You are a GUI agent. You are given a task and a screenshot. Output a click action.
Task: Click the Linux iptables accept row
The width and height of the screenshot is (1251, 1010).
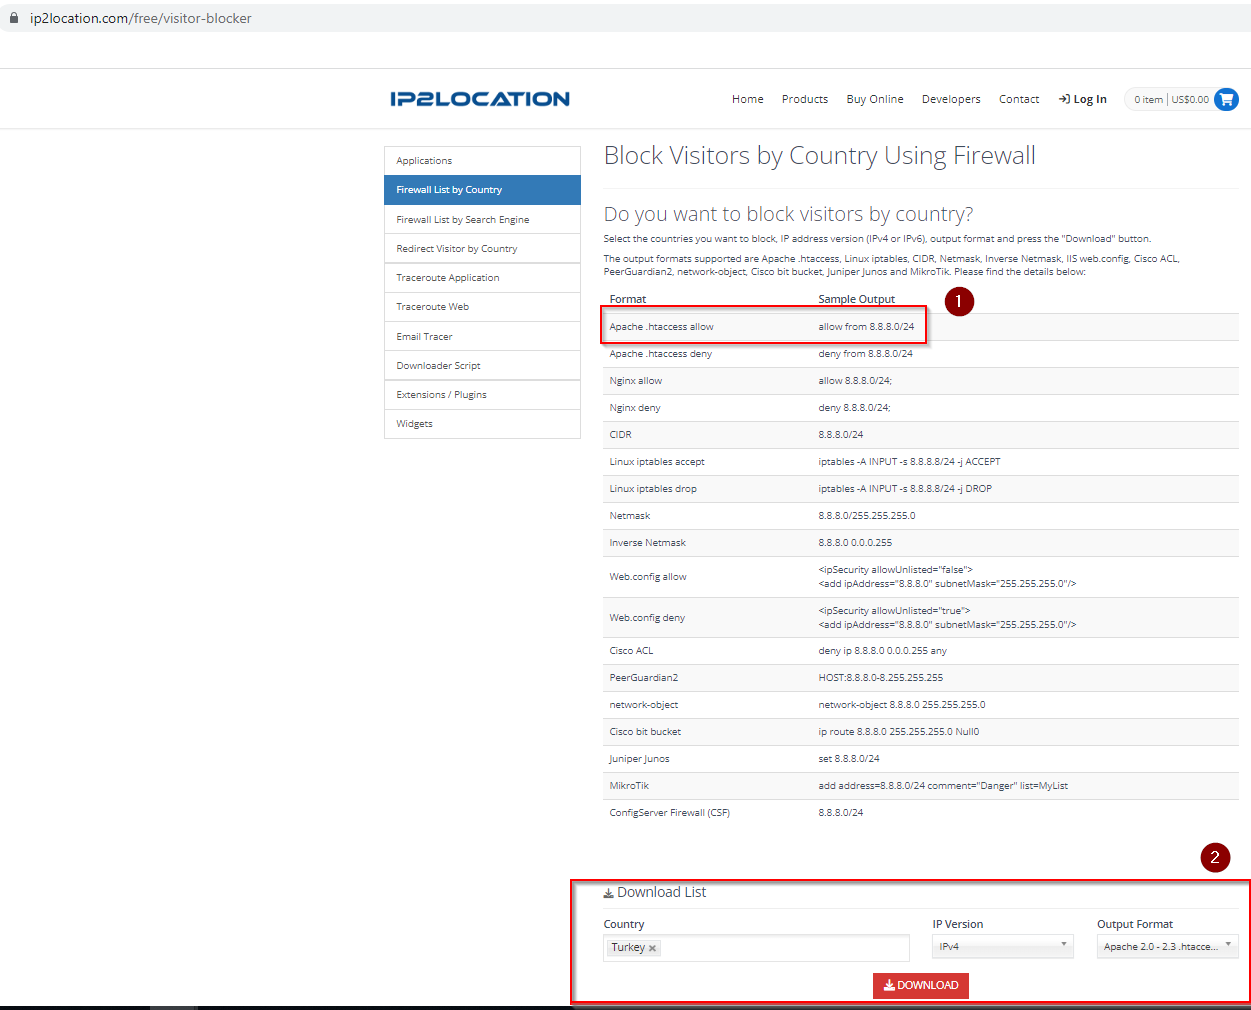921,462
